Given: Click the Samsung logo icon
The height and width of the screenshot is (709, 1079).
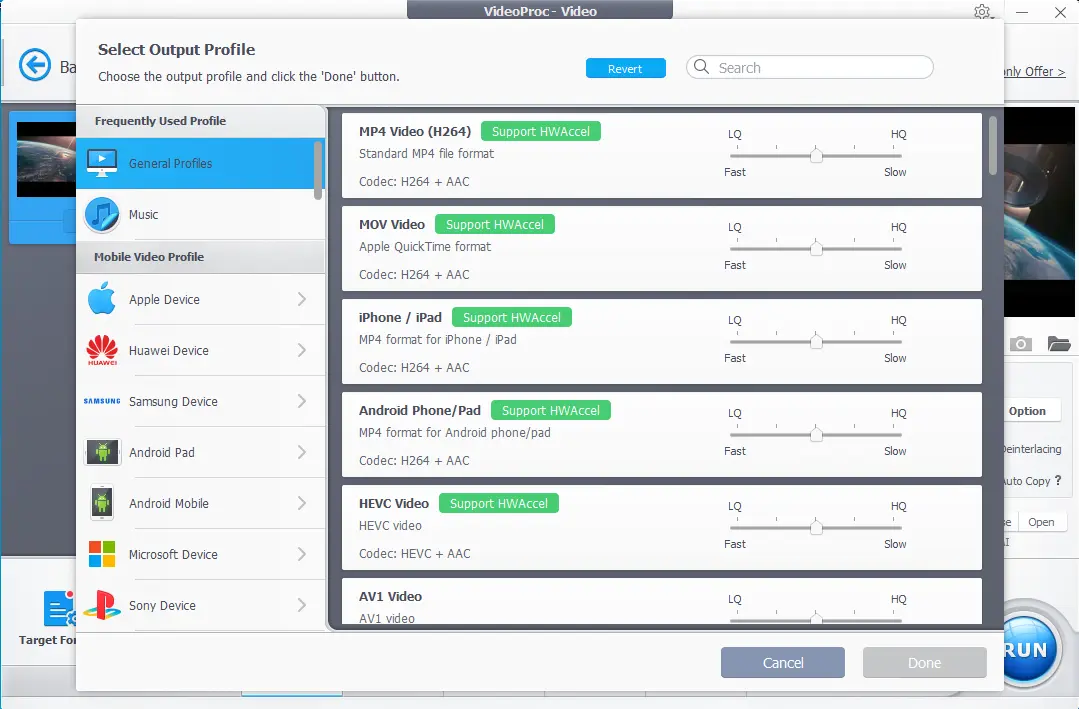Looking at the screenshot, I should pyautogui.click(x=102, y=401).
